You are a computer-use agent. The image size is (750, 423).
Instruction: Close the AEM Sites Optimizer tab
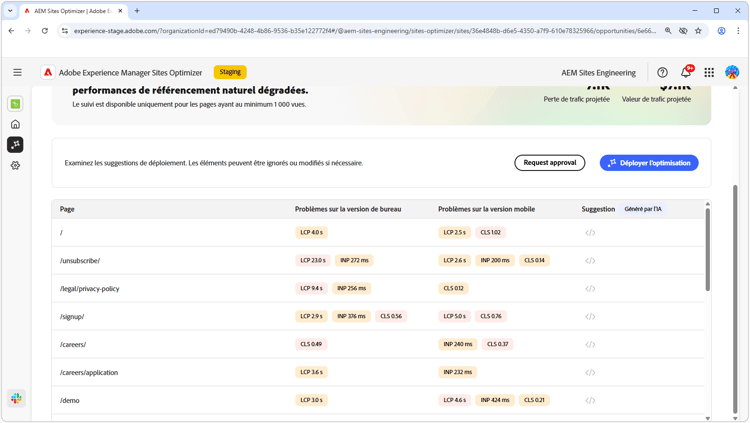click(x=121, y=11)
